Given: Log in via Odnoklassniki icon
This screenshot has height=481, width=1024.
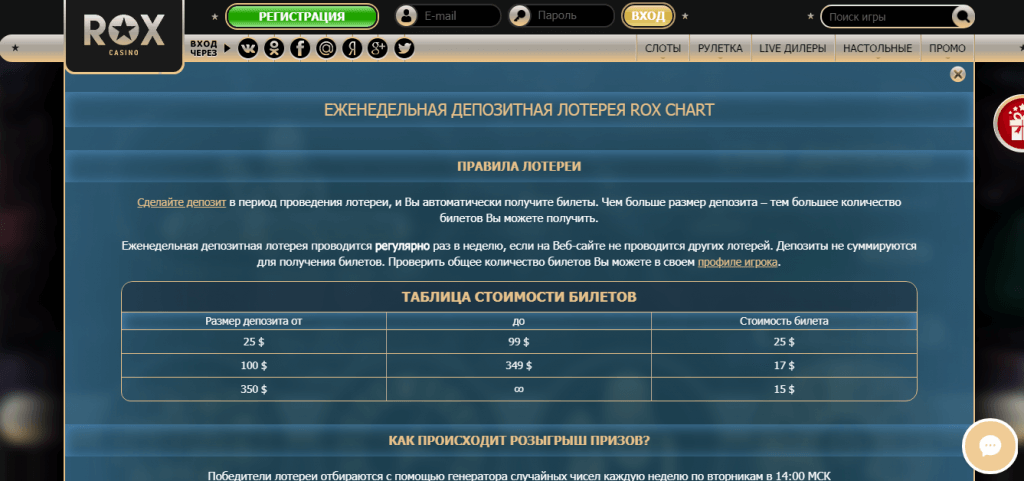Looking at the screenshot, I should pyautogui.click(x=274, y=48).
